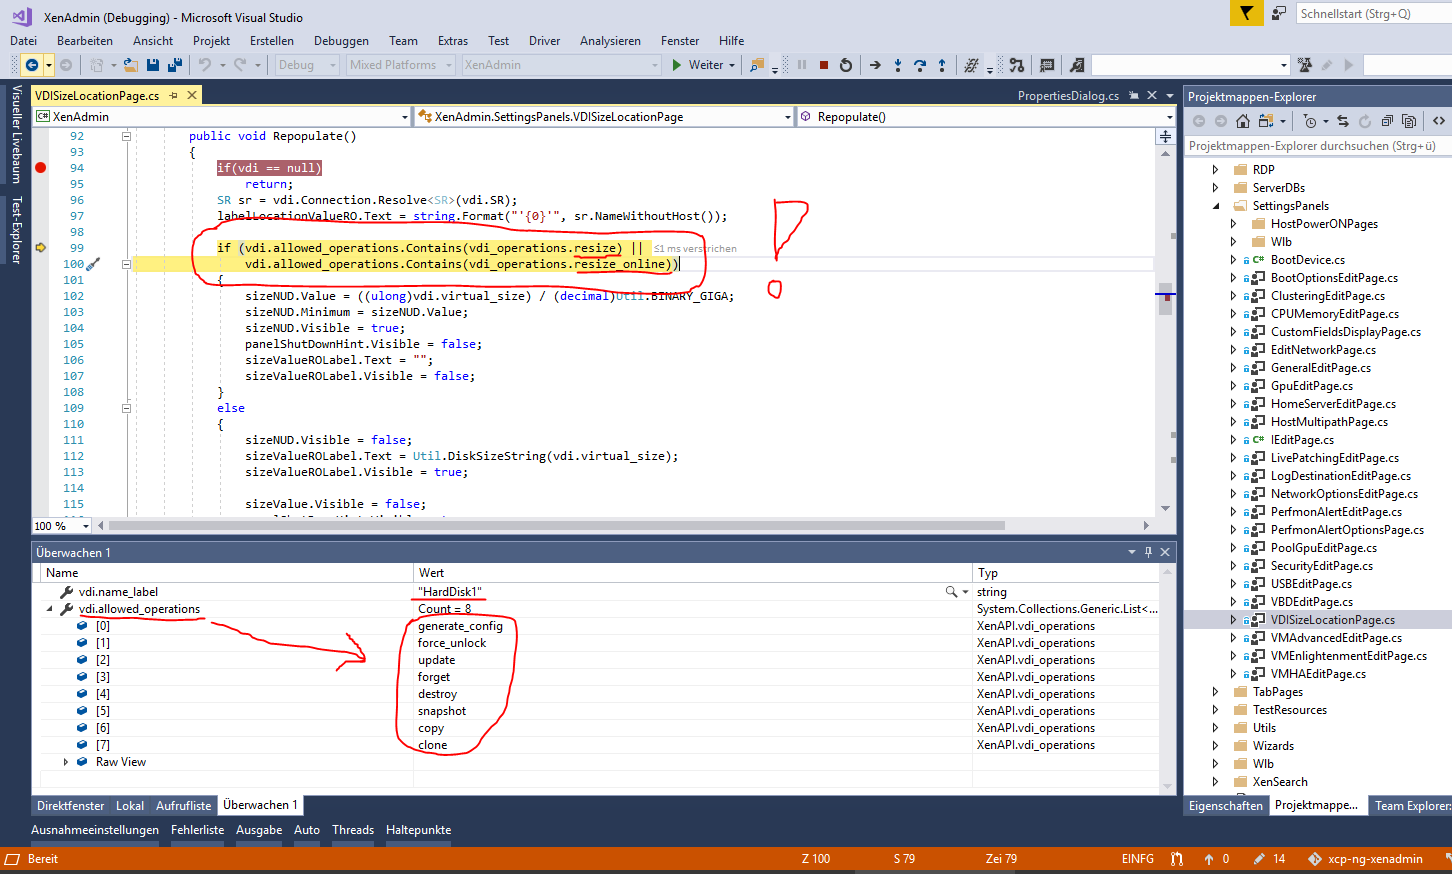This screenshot has height=874, width=1452.
Task: Select the Home icon in Projektmappen-Explorer
Action: pyautogui.click(x=1243, y=120)
